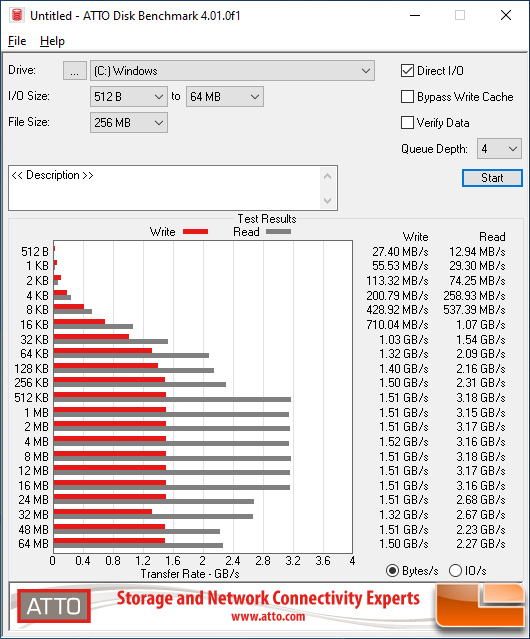The image size is (530, 639).
Task: Click the 1.54 GB/s read value
Action: tap(481, 339)
